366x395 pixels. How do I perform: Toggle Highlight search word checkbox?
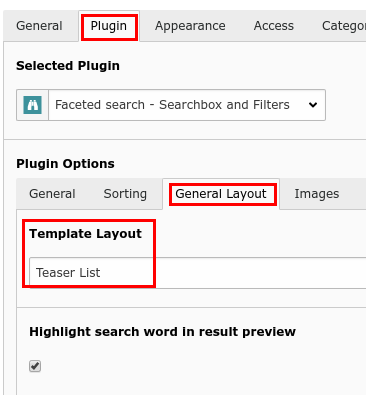[35, 366]
